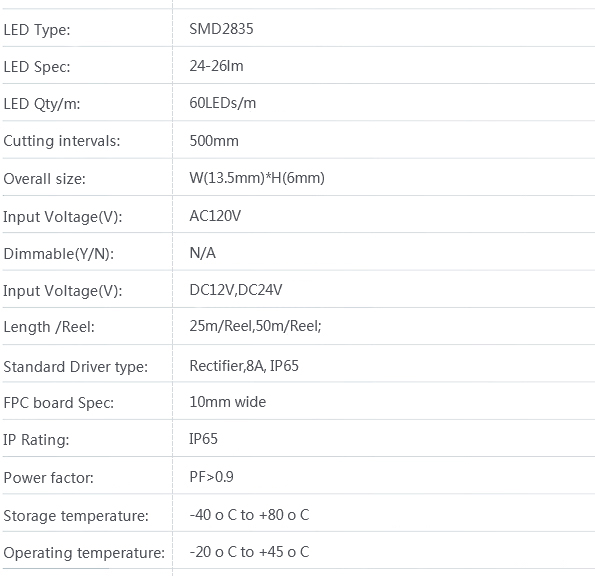595x576 pixels.
Task: Click the AC120V input voltage value
Action: tap(215, 216)
